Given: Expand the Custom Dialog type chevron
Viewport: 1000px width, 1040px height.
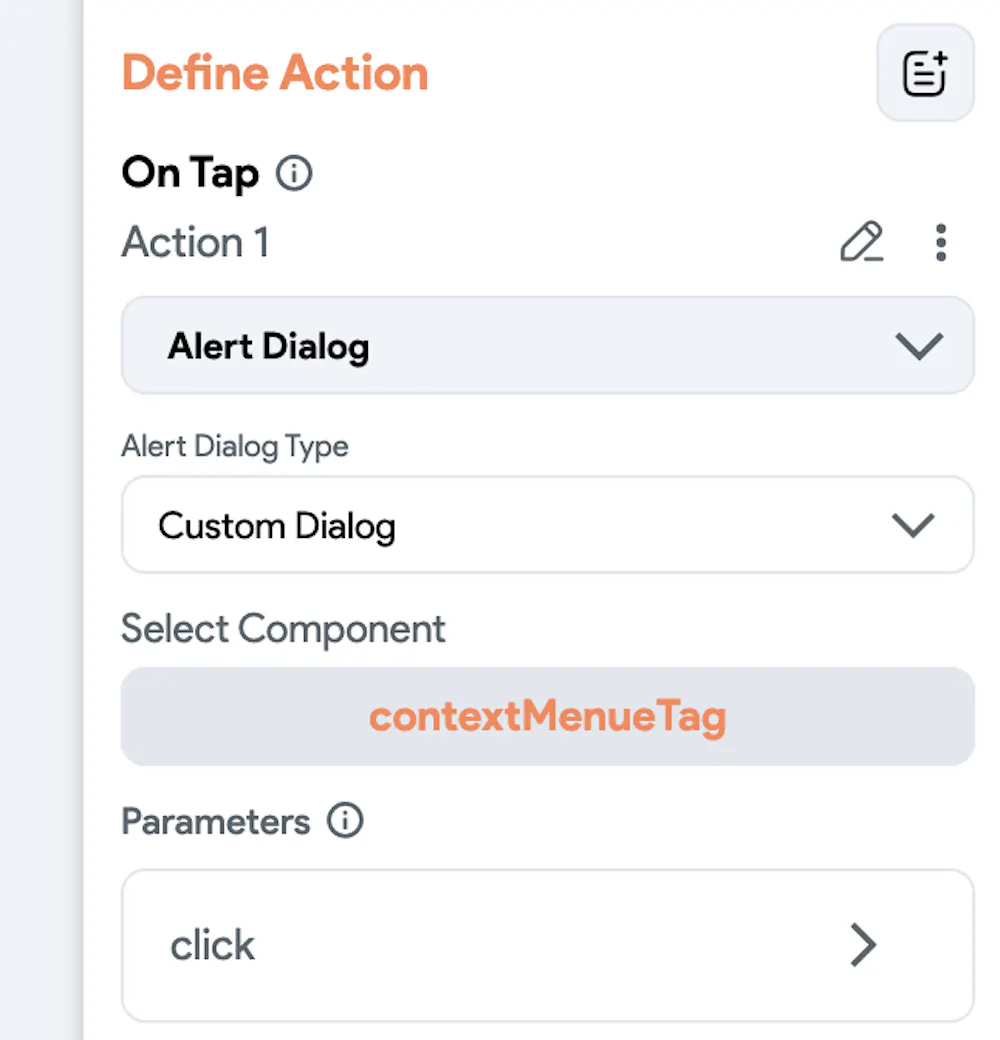Looking at the screenshot, I should click(x=913, y=525).
